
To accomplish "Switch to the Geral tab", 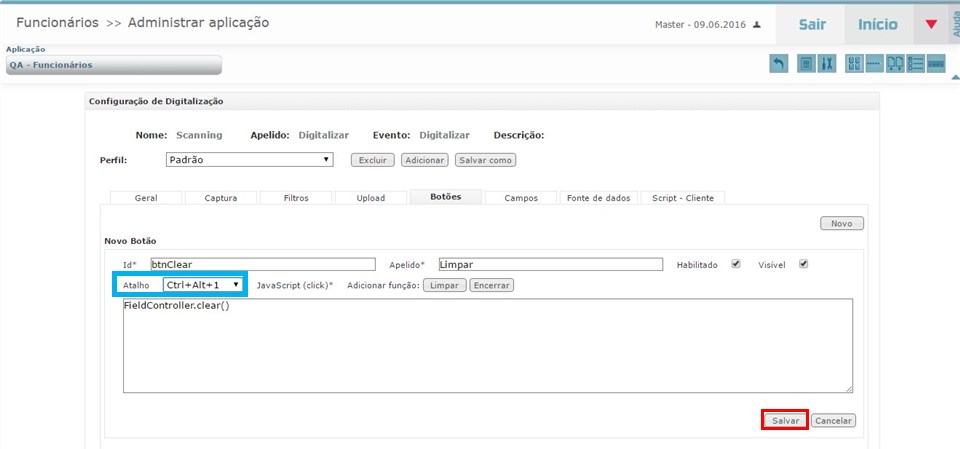I will click(x=146, y=198).
